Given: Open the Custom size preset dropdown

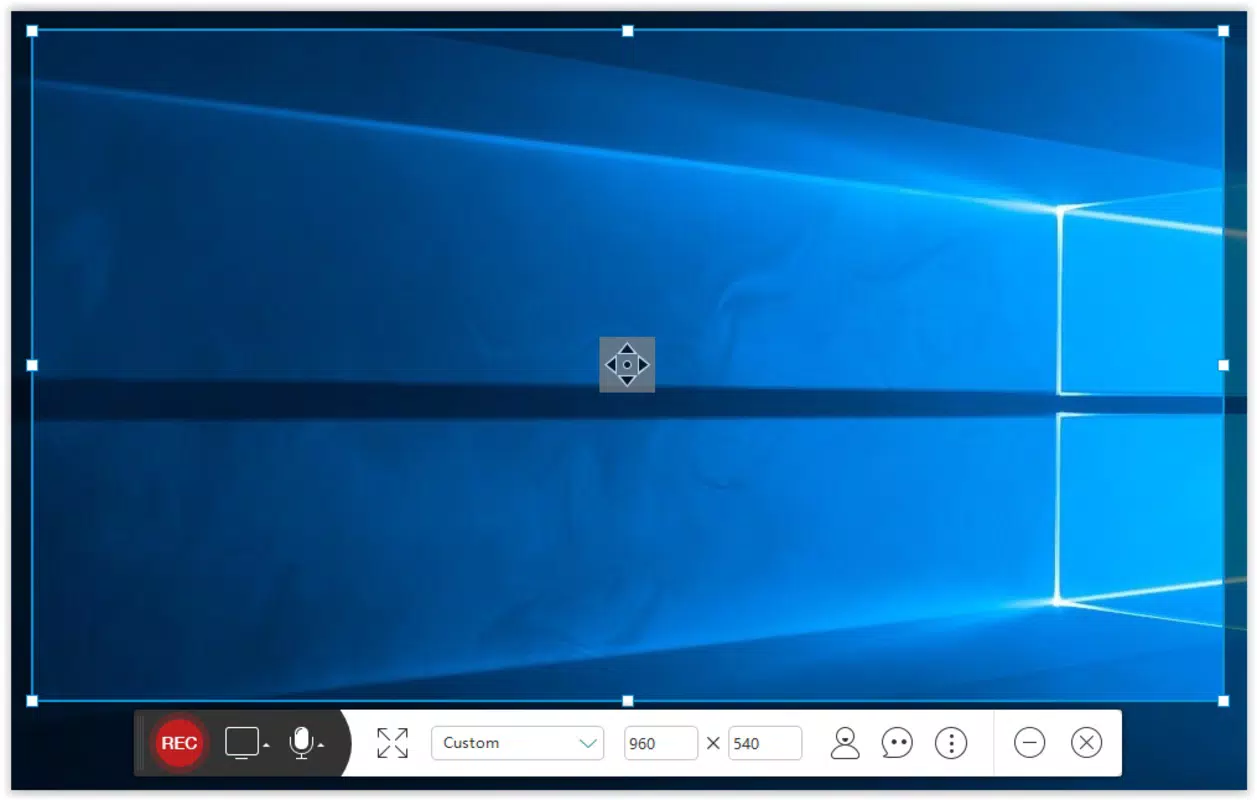Looking at the screenshot, I should coord(517,743).
